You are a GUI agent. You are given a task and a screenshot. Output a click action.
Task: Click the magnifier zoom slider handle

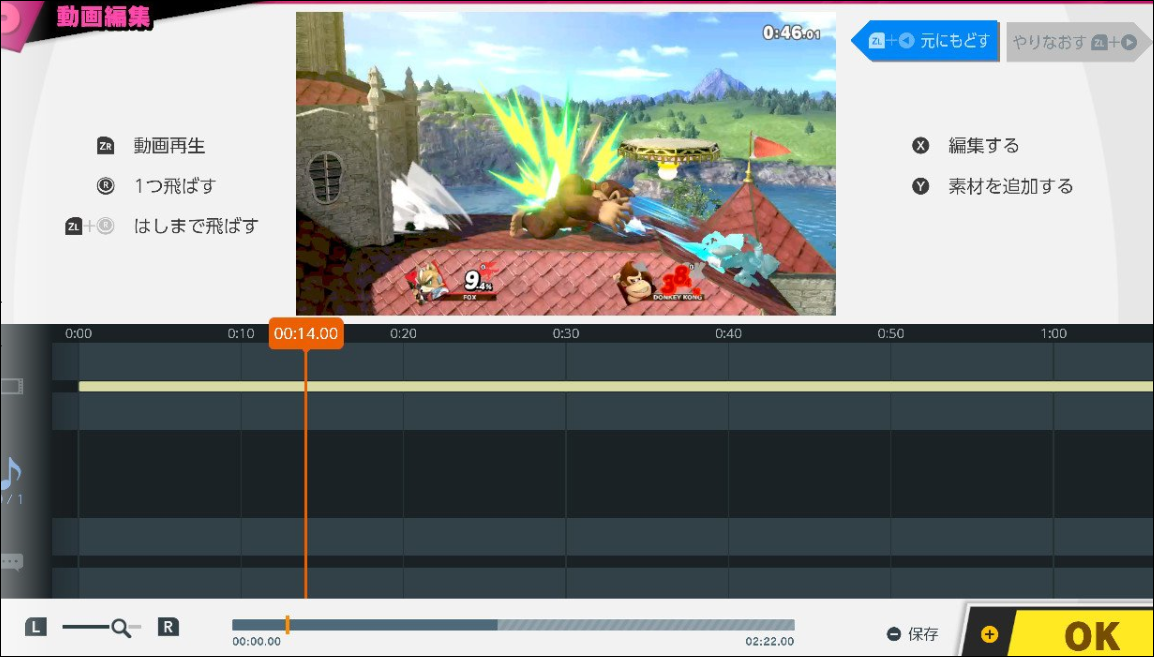(x=120, y=628)
